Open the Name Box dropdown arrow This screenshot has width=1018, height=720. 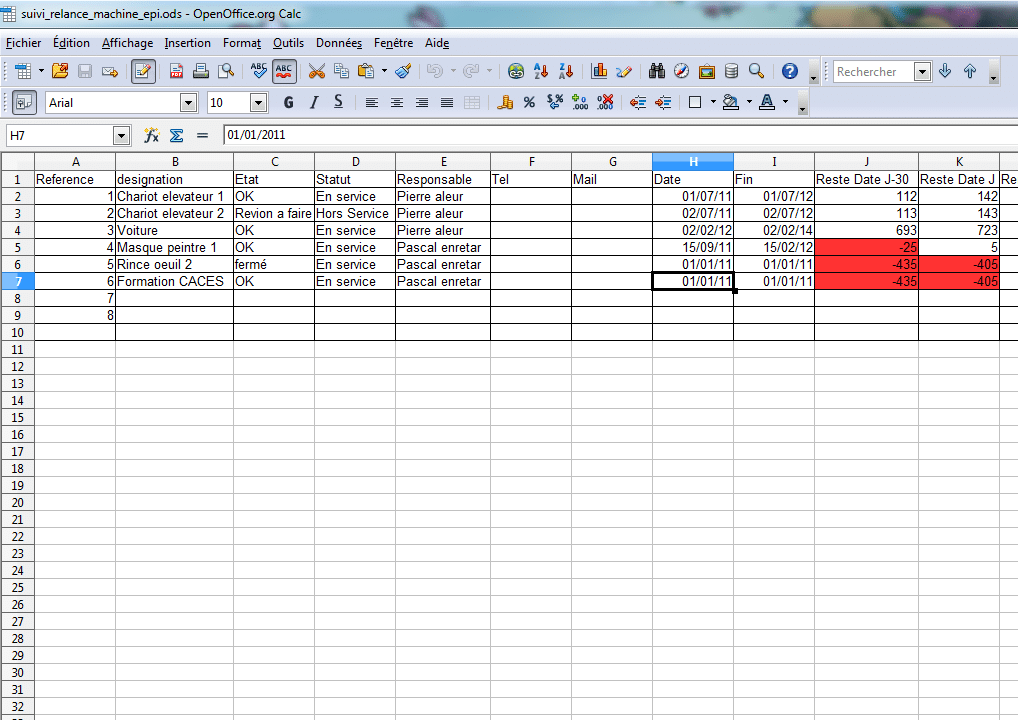click(x=121, y=136)
